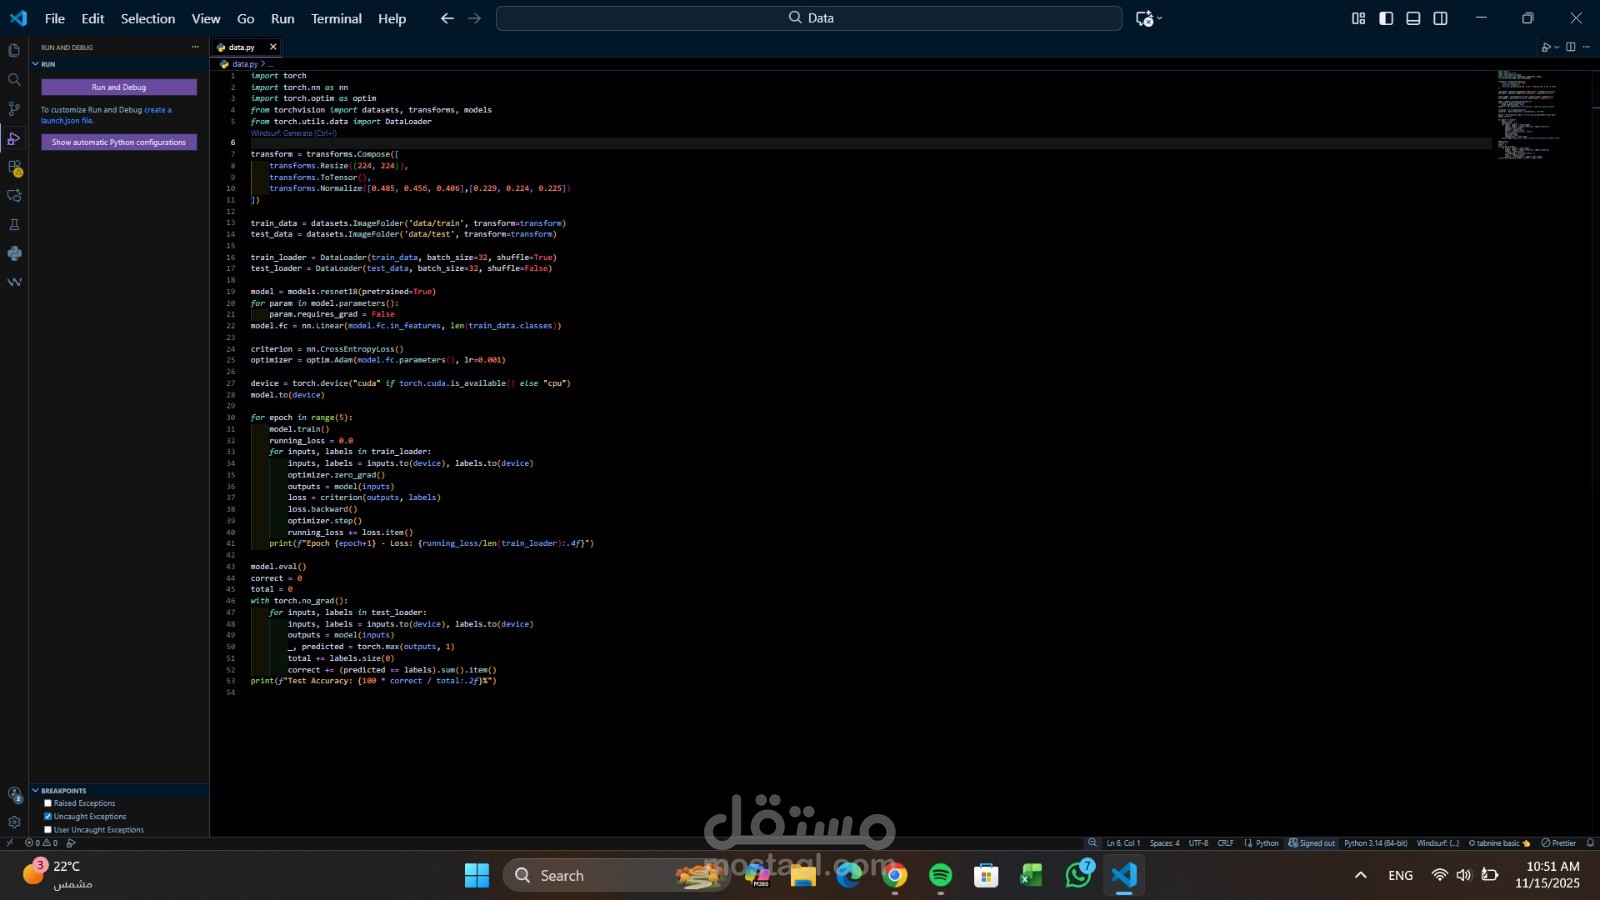1600x900 pixels.
Task: Open the Terminal menu
Action: [x=336, y=18]
